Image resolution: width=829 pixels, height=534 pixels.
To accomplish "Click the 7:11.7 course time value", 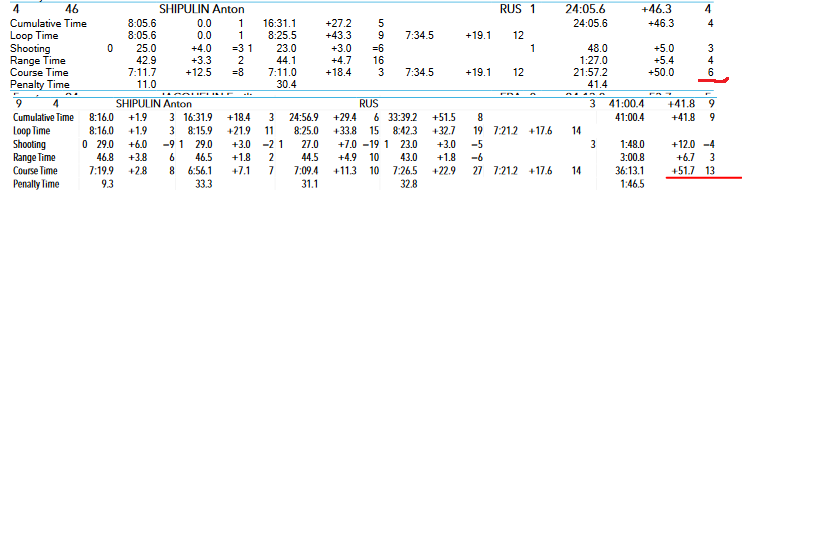I will coord(142,73).
